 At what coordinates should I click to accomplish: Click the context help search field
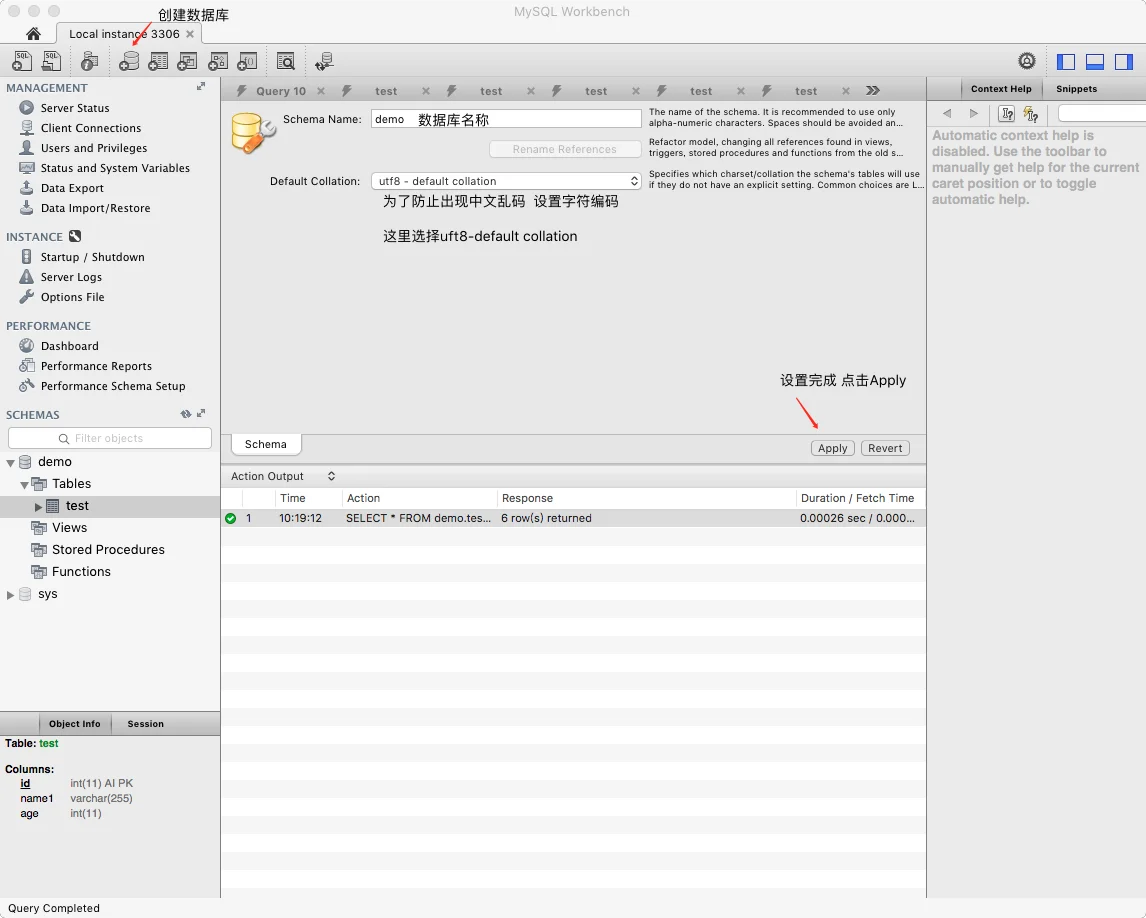1101,113
